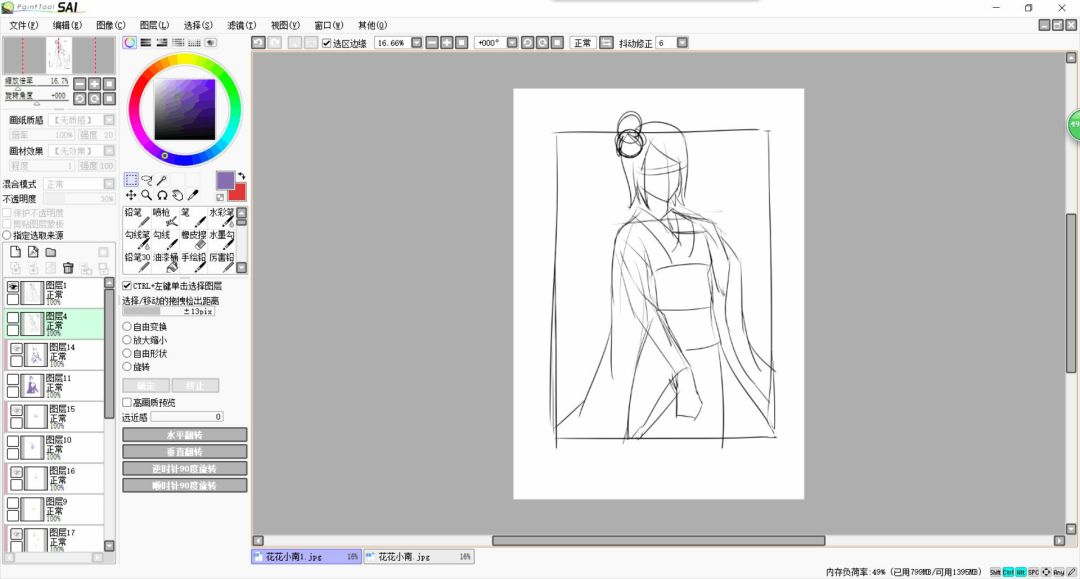Image resolution: width=1080 pixels, height=579 pixels.
Task: Open the 图层 menu in the menu bar
Action: coord(154,25)
